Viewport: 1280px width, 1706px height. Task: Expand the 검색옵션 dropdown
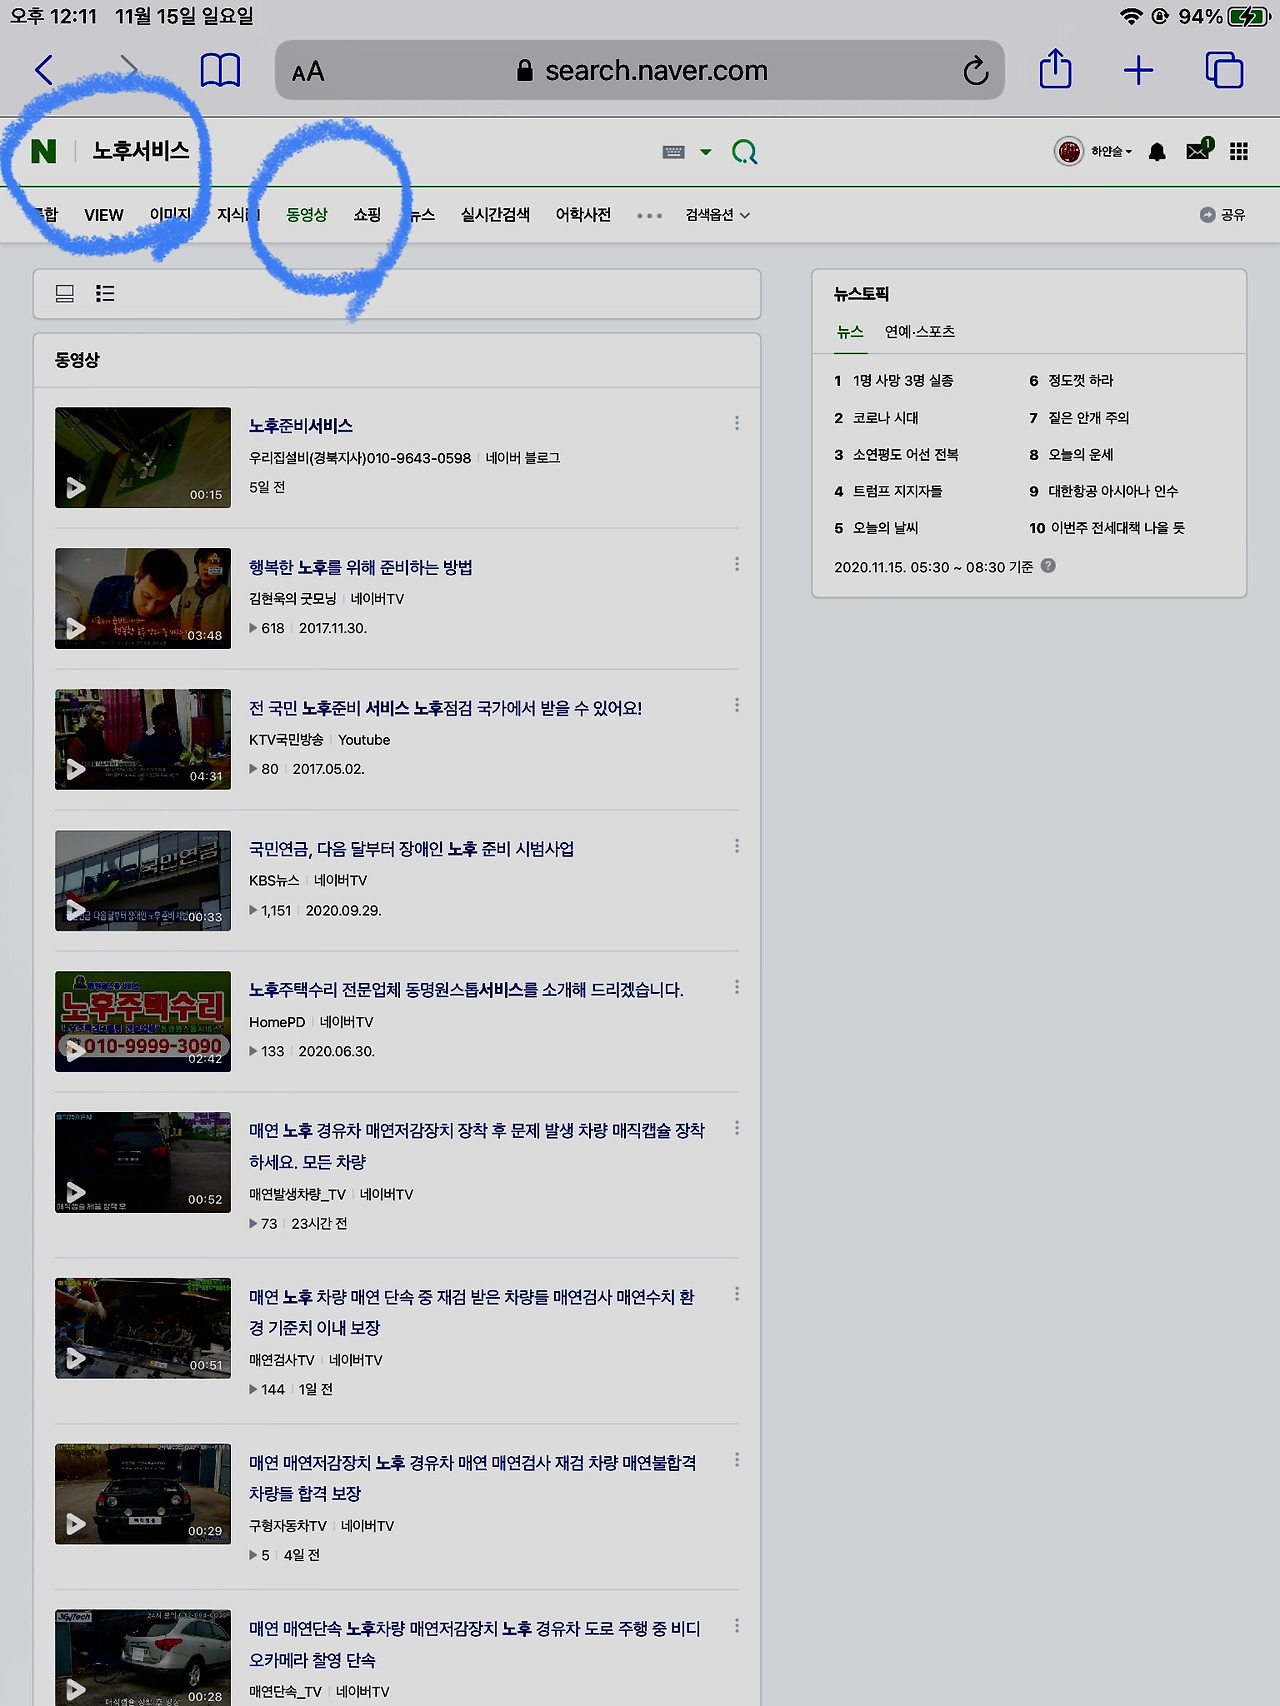click(718, 215)
